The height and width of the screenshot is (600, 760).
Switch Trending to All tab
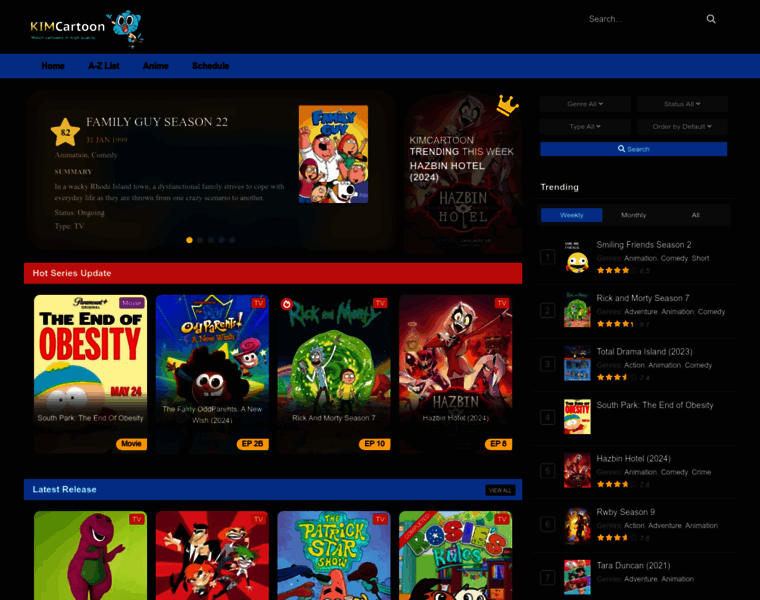point(696,215)
